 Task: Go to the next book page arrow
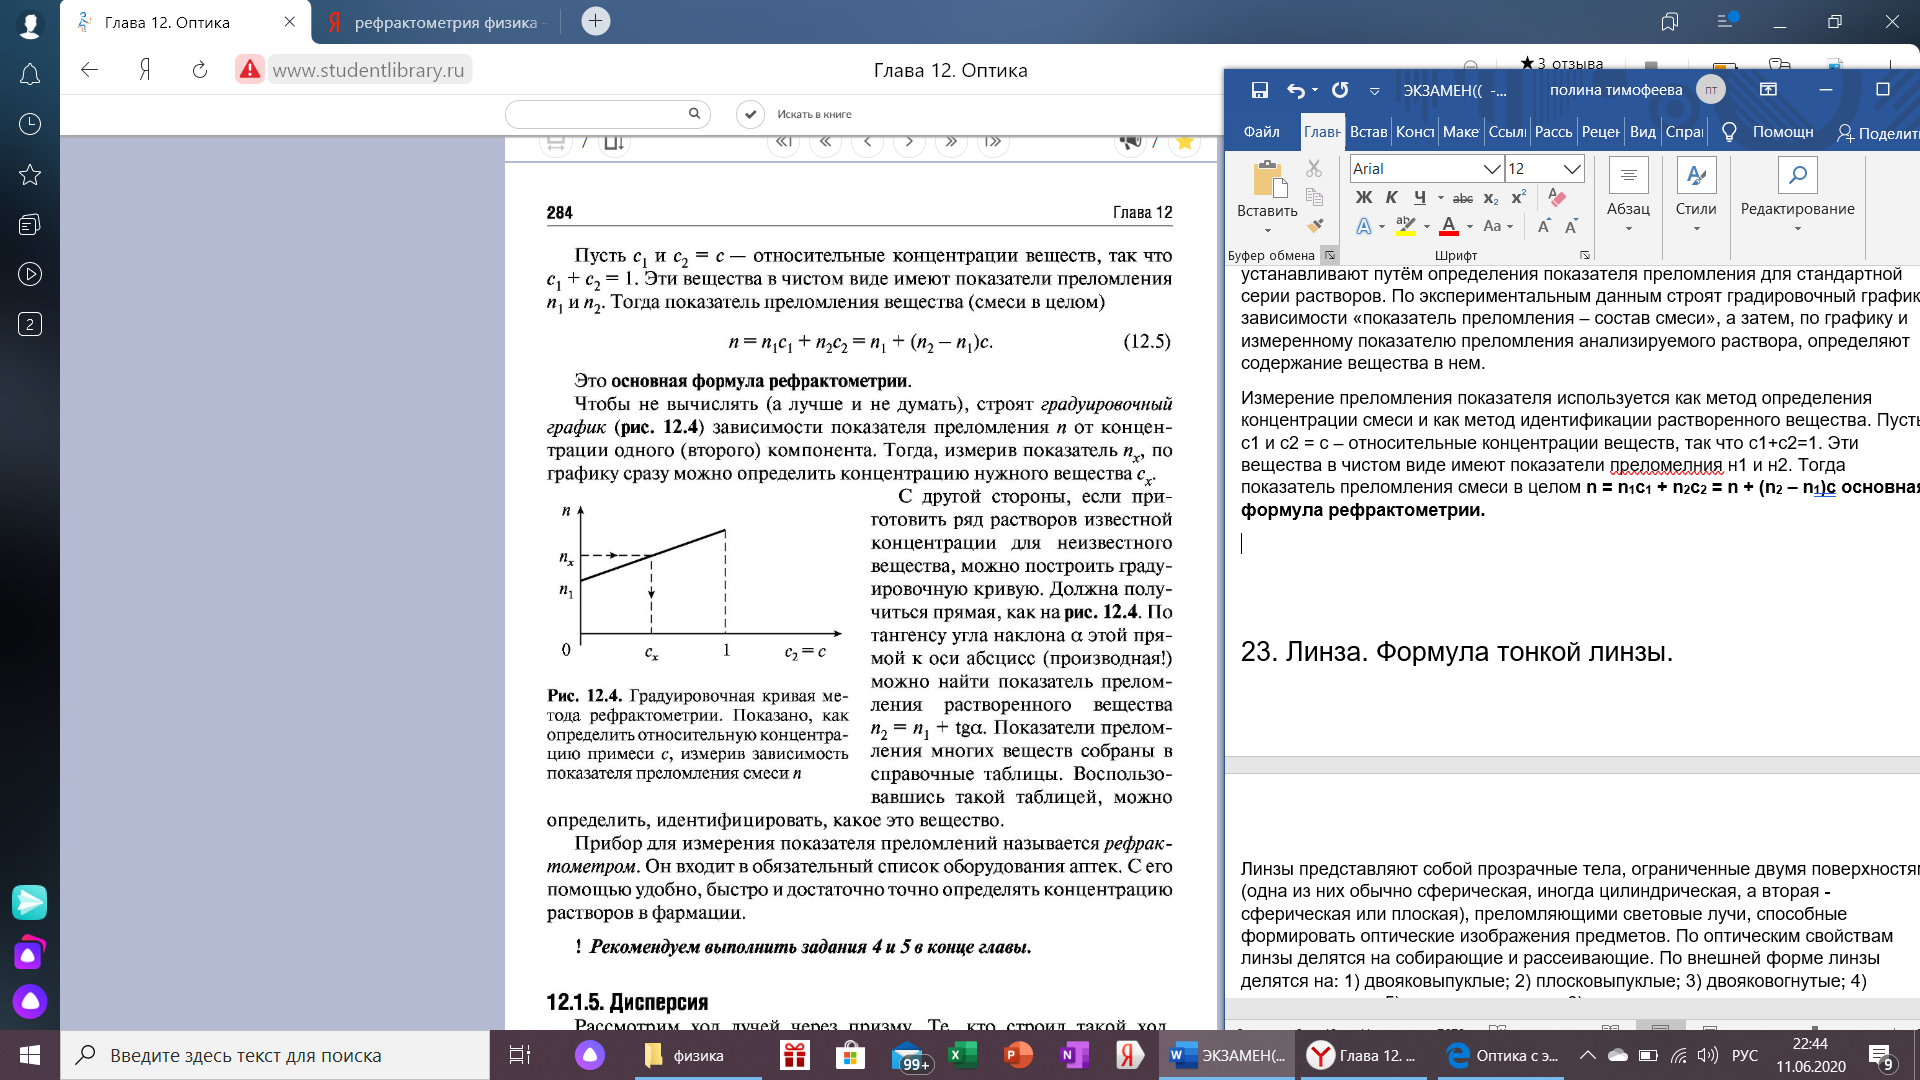coord(909,142)
